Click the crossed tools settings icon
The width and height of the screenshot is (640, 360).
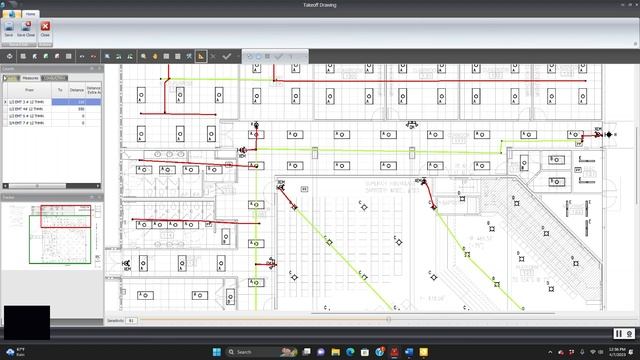[x=189, y=56]
